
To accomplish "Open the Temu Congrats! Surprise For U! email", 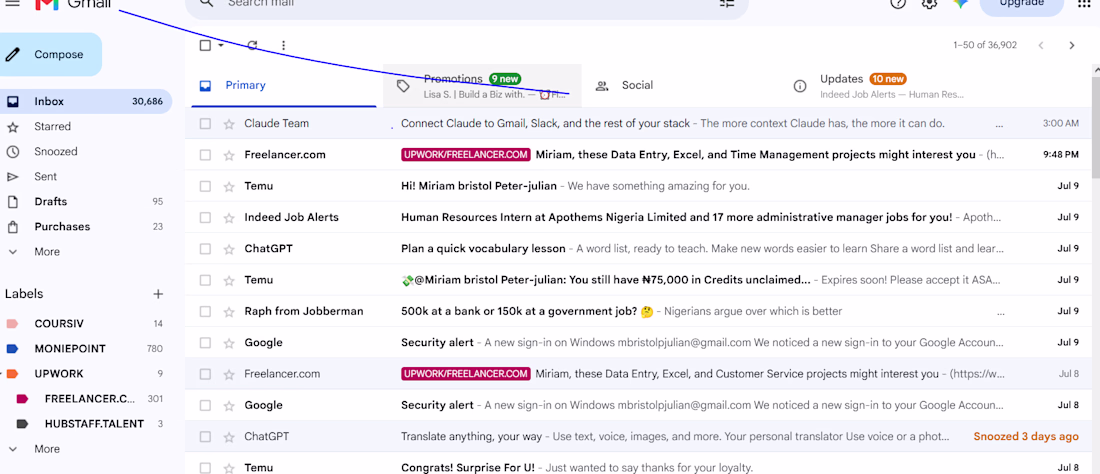I will pyautogui.click(x=638, y=466).
